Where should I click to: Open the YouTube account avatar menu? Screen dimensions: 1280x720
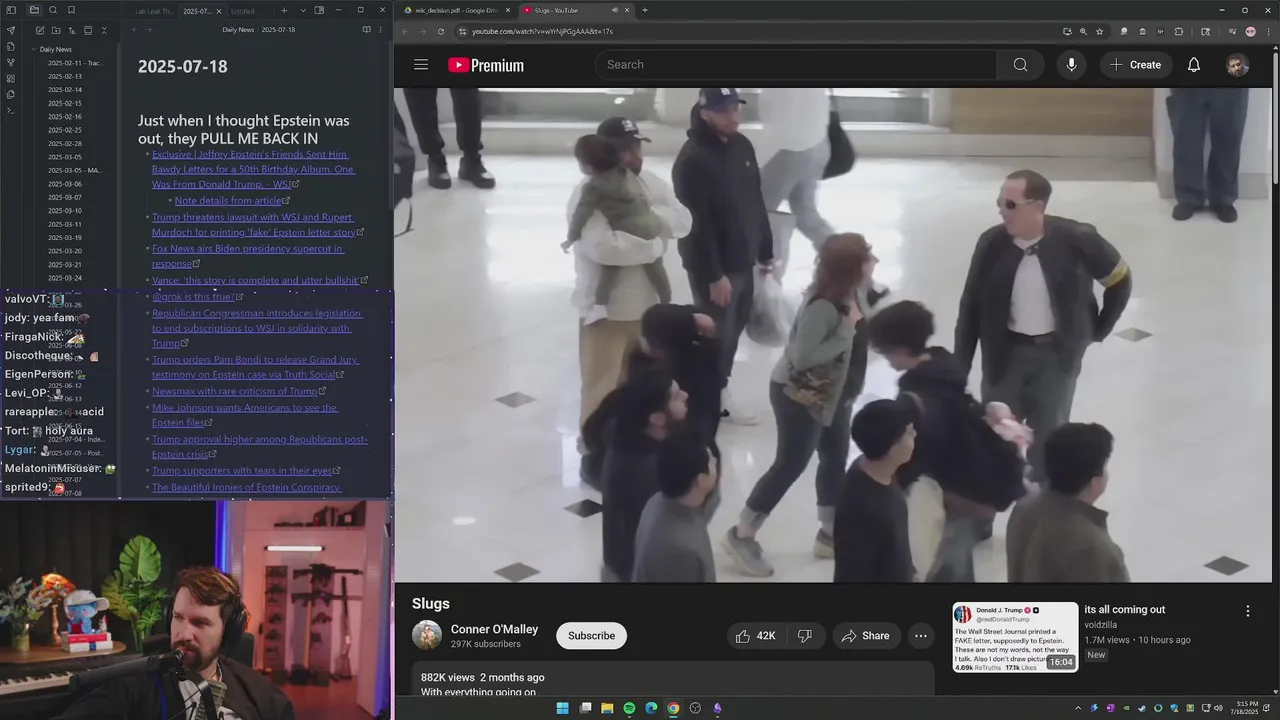coord(1238,64)
